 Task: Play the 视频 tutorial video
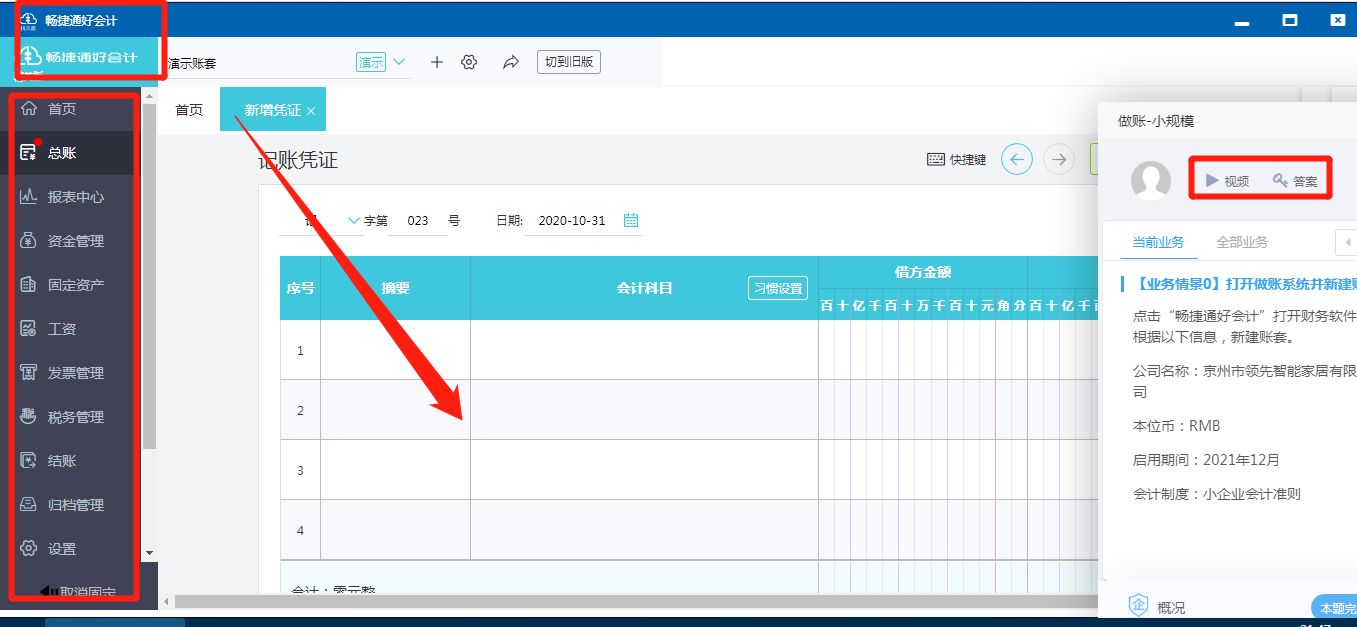pyautogui.click(x=1227, y=181)
